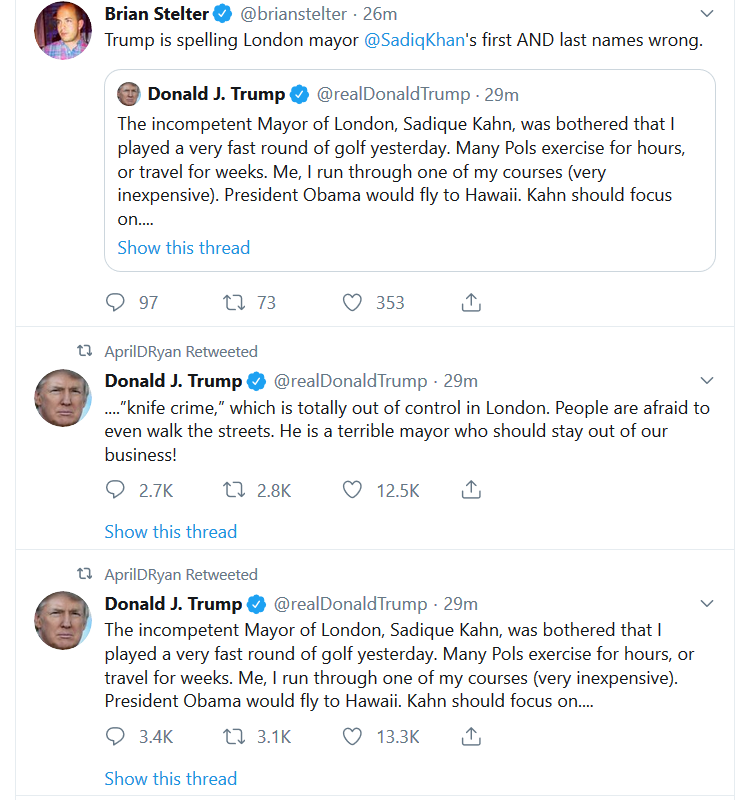Expand options menu on bottom Trump tweet
This screenshot has width=740, height=800.
click(707, 604)
